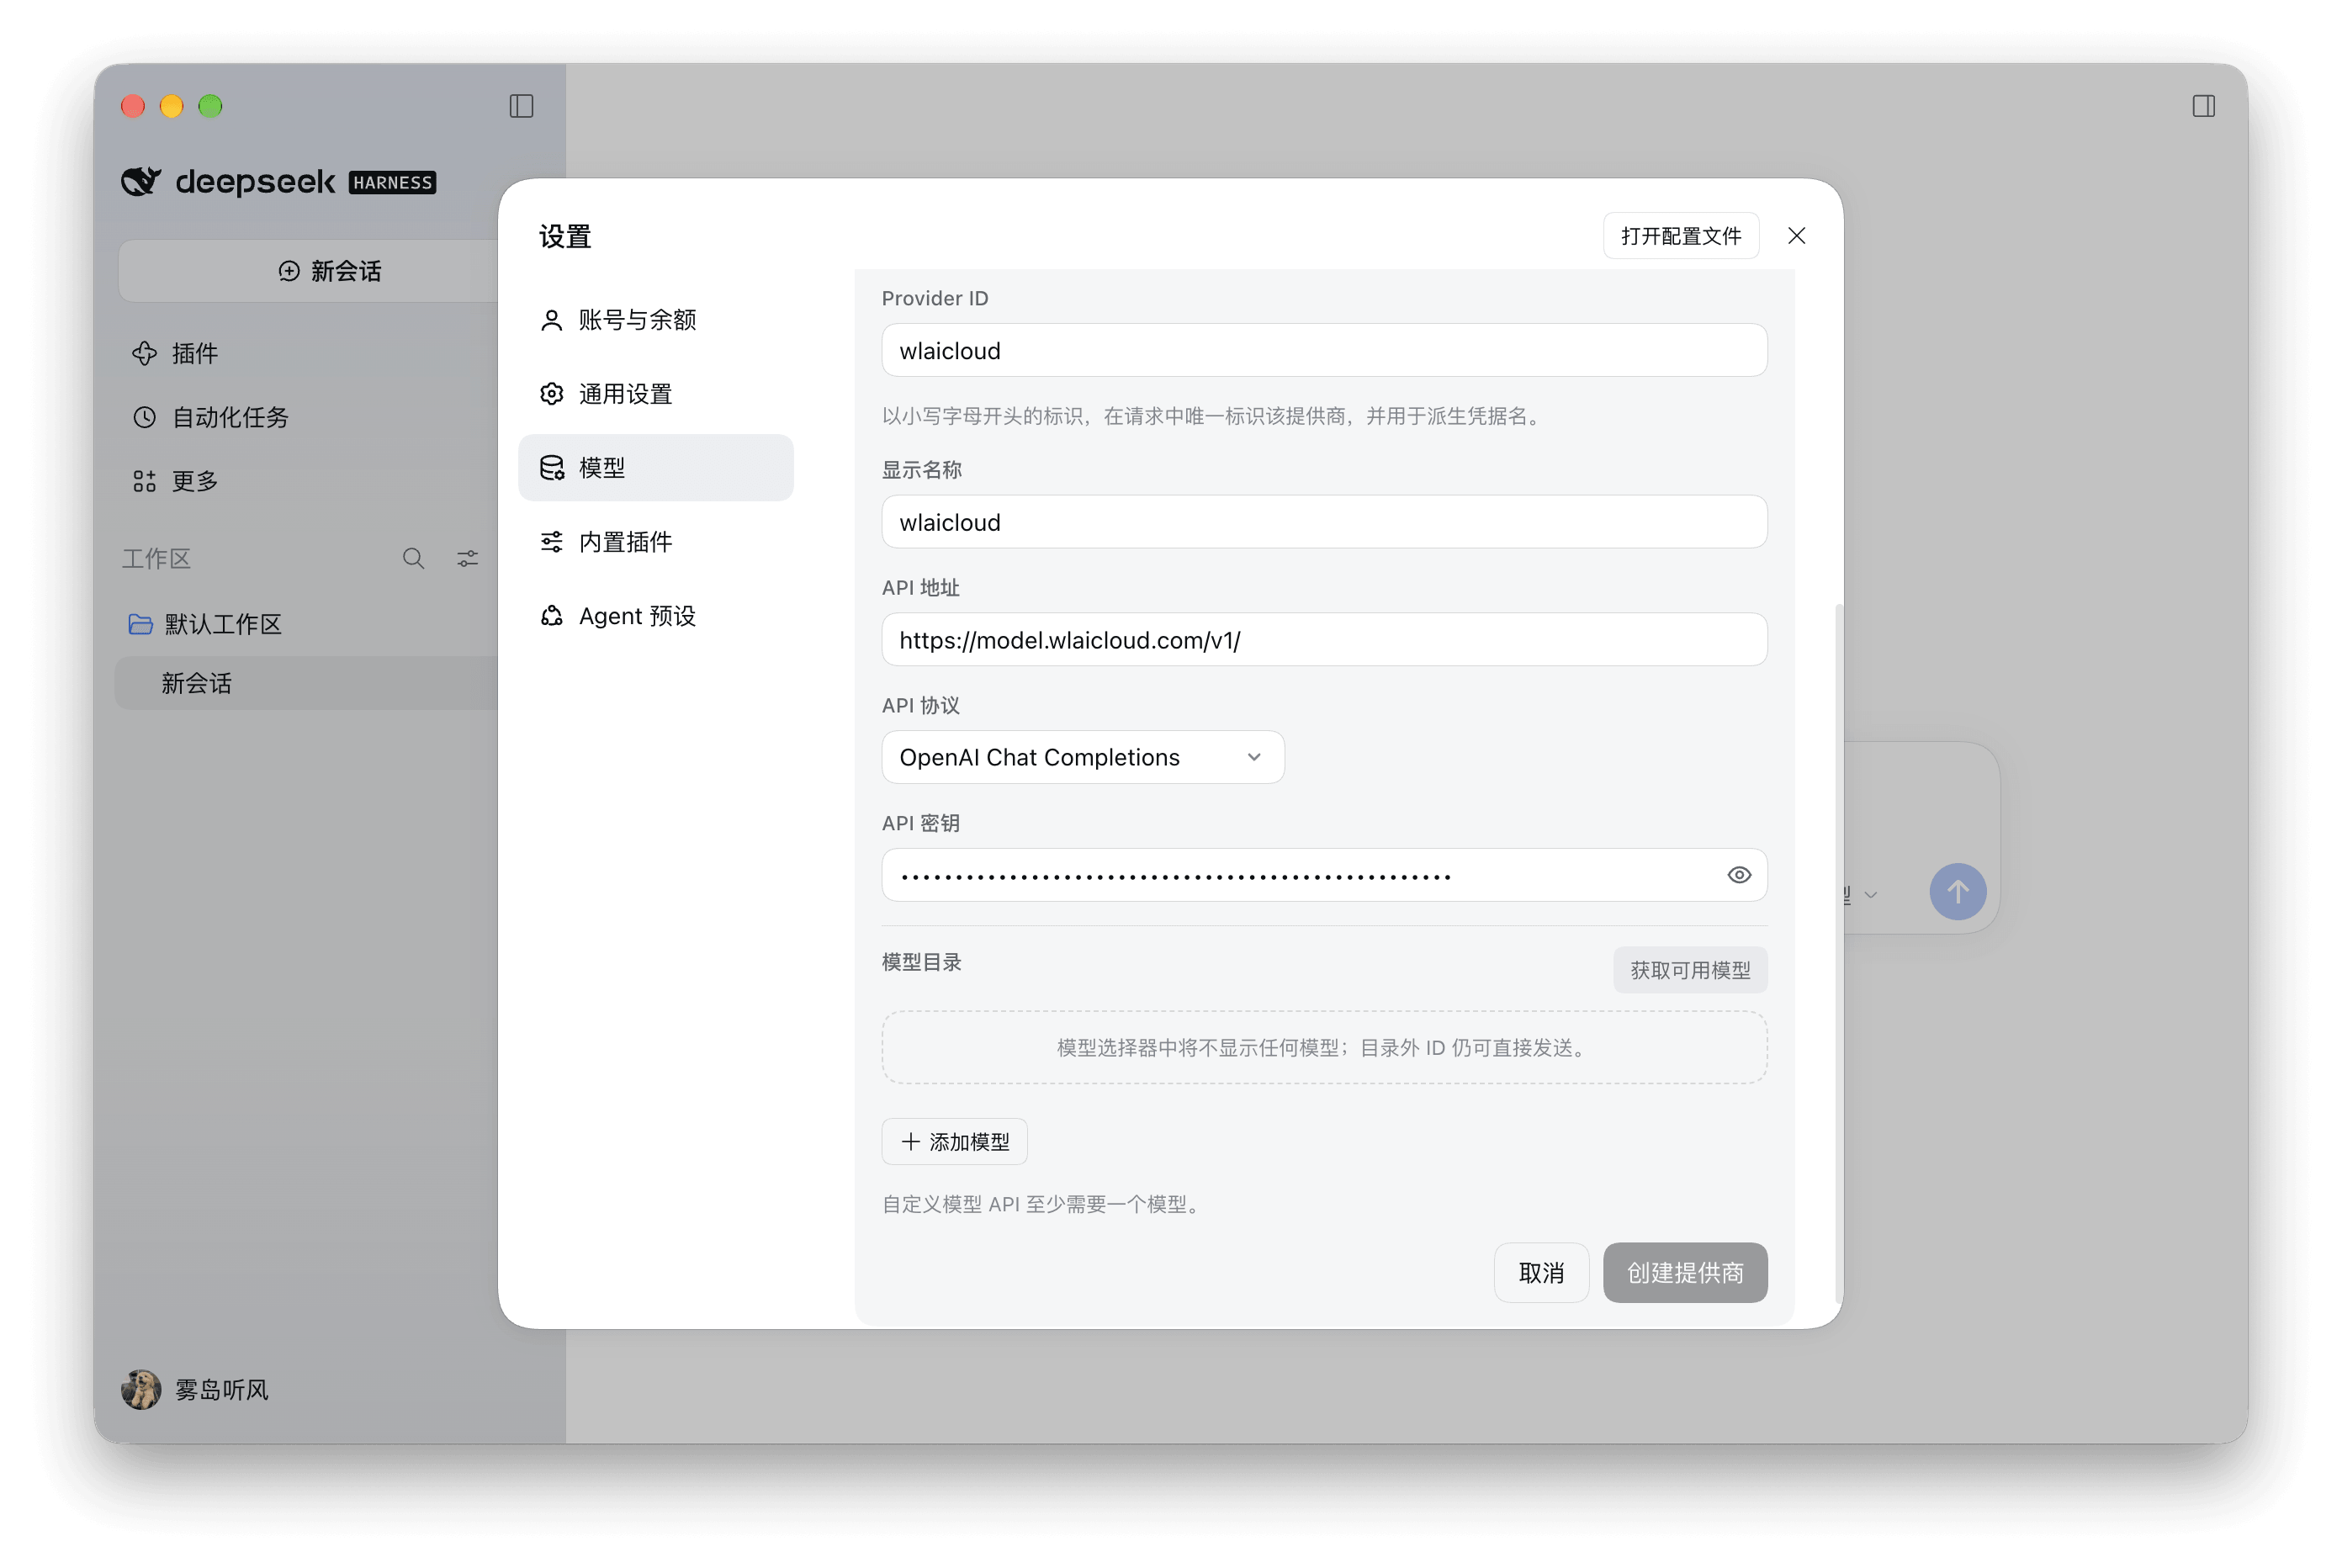Click 取消 button
Image resolution: width=2342 pixels, height=1568 pixels.
tap(1541, 1272)
